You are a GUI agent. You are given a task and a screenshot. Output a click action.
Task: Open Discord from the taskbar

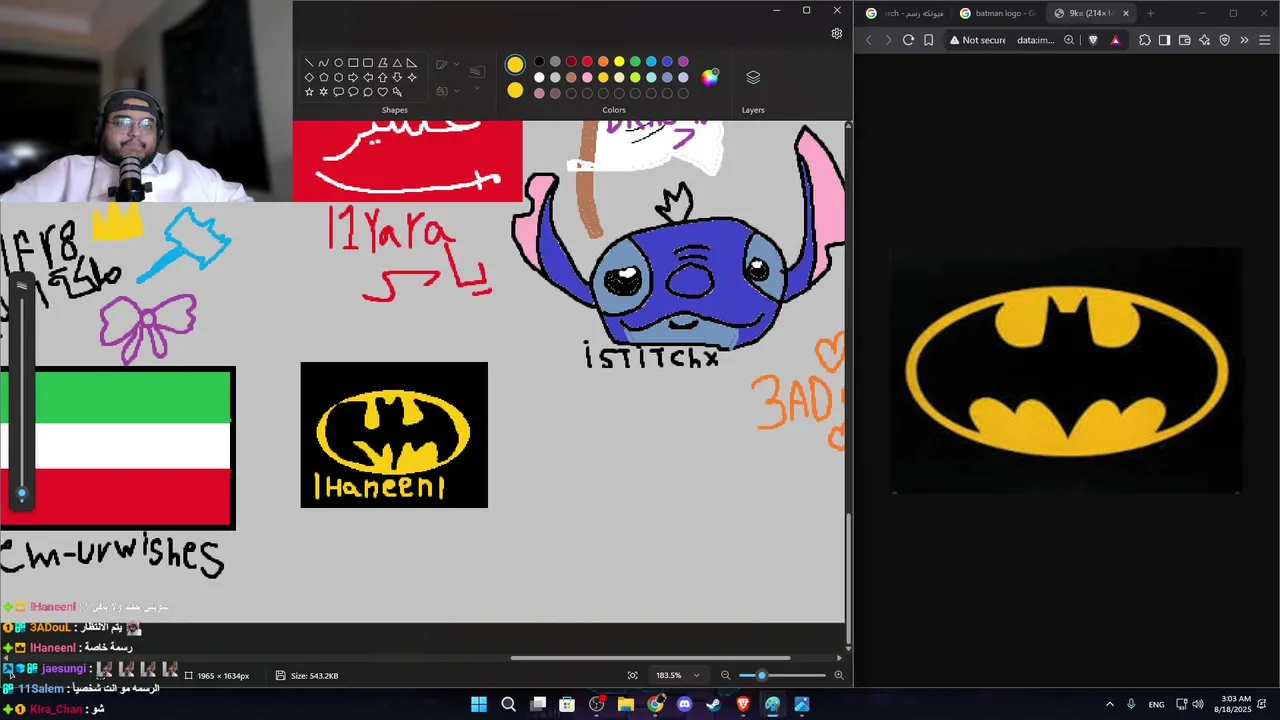[684, 704]
